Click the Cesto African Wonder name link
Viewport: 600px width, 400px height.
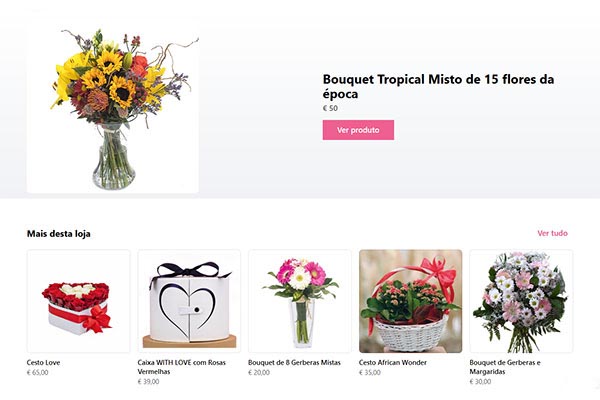(x=393, y=362)
